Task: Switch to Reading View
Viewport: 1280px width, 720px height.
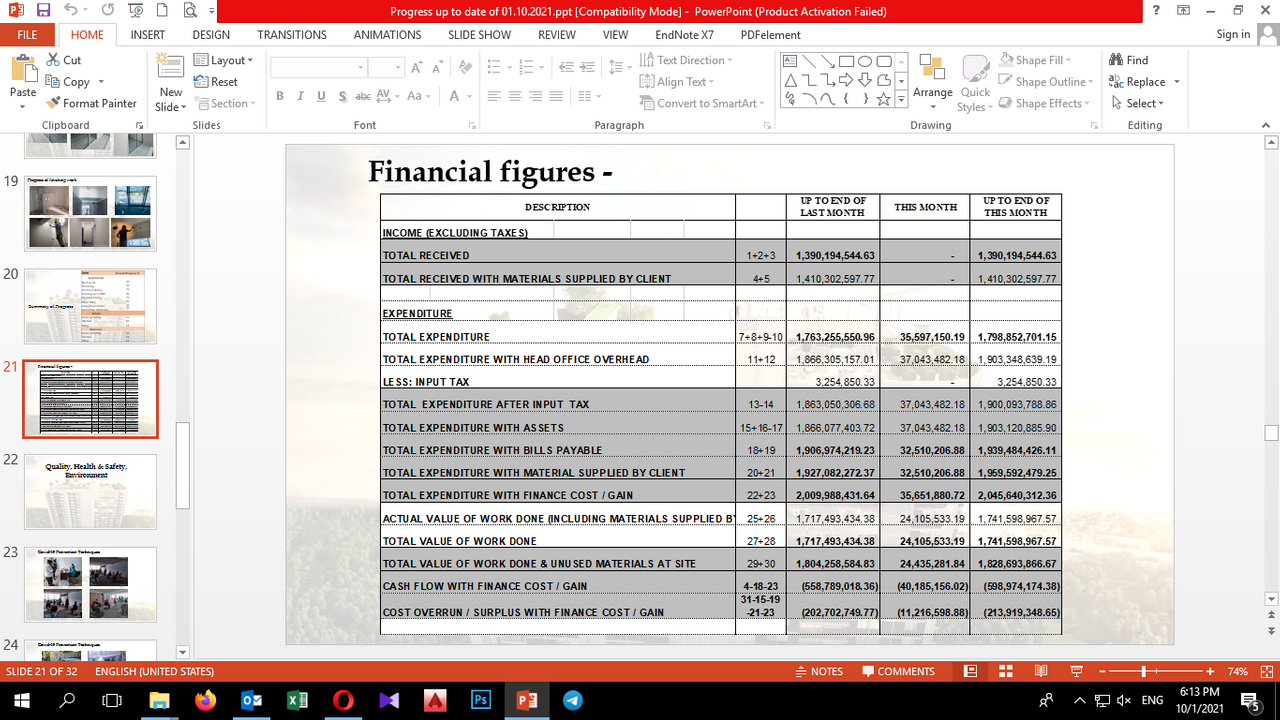Action: point(1041,671)
